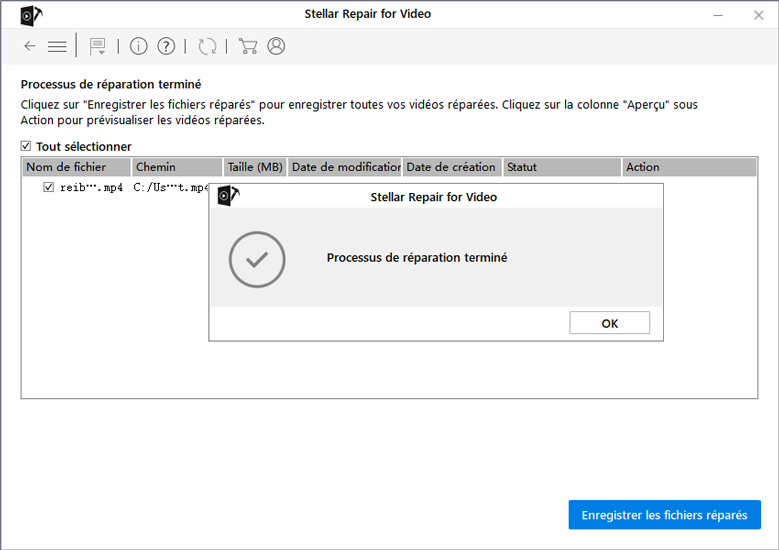Click the C:/Us…t.mp4 path cell

point(170,188)
